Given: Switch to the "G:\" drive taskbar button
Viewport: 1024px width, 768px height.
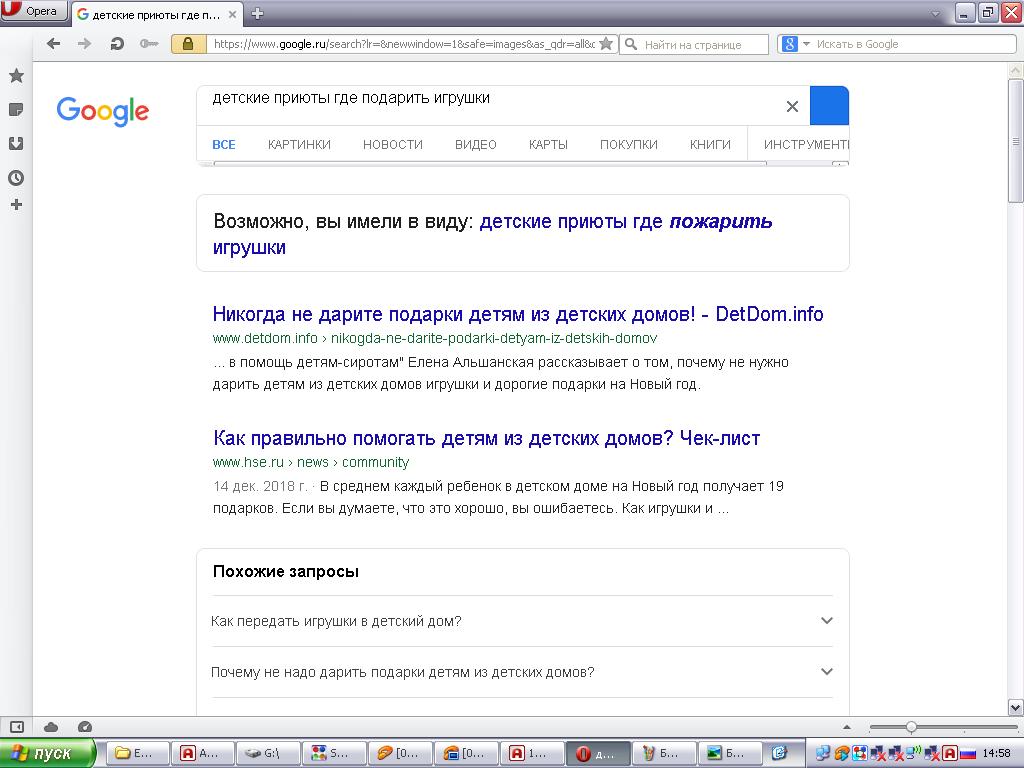Looking at the screenshot, I should (x=268, y=753).
